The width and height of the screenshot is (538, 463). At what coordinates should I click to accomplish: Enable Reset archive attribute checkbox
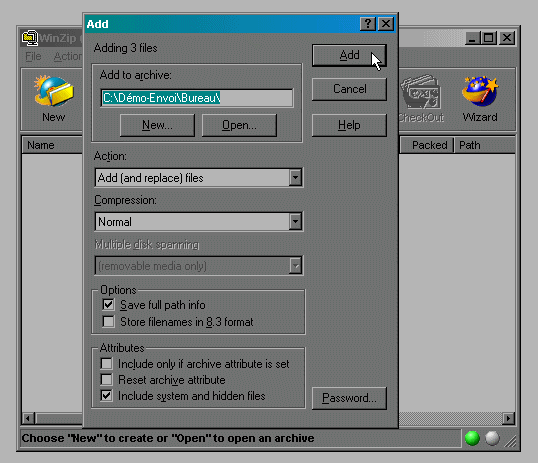coord(106,380)
